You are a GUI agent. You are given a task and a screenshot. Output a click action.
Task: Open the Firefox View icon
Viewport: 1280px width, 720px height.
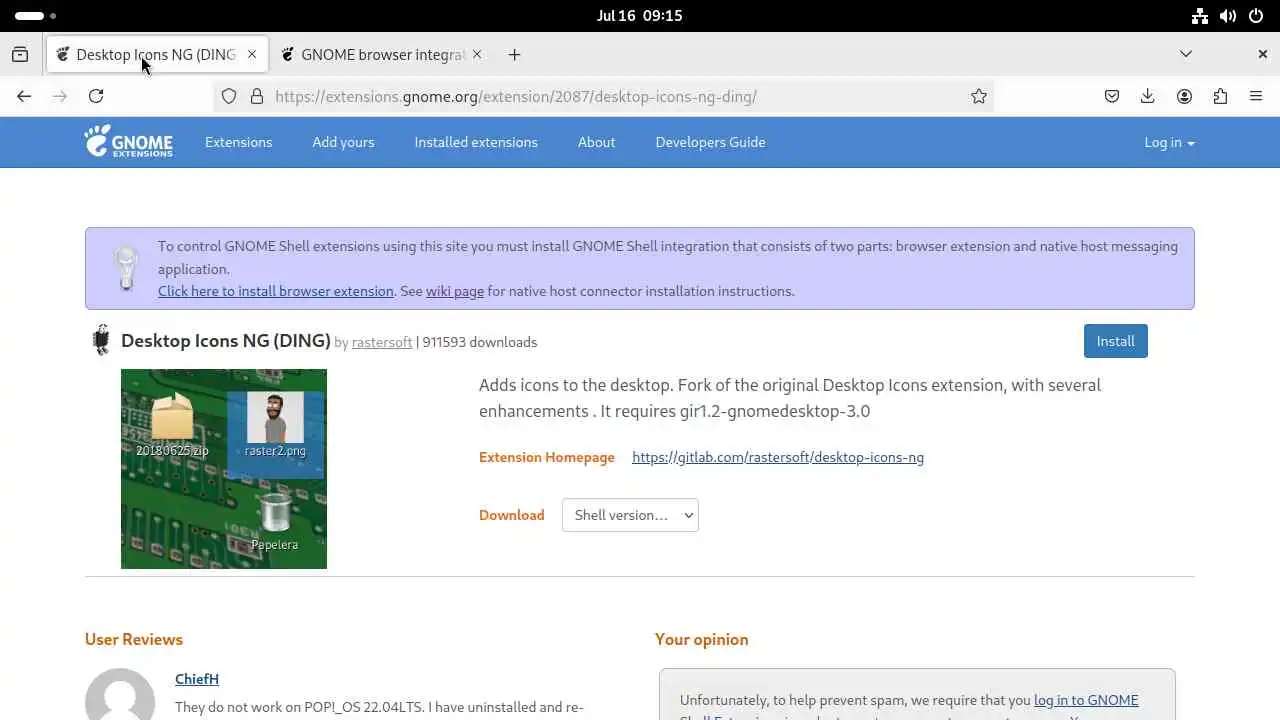click(20, 54)
